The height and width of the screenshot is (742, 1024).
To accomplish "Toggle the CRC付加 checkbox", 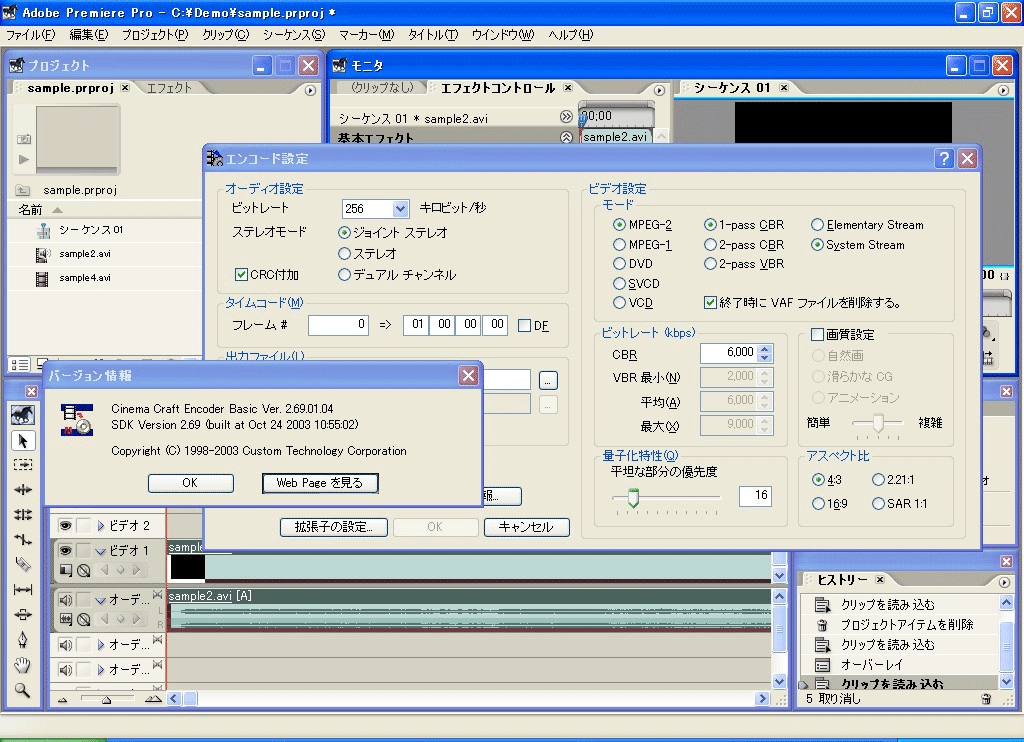I will [x=241, y=274].
